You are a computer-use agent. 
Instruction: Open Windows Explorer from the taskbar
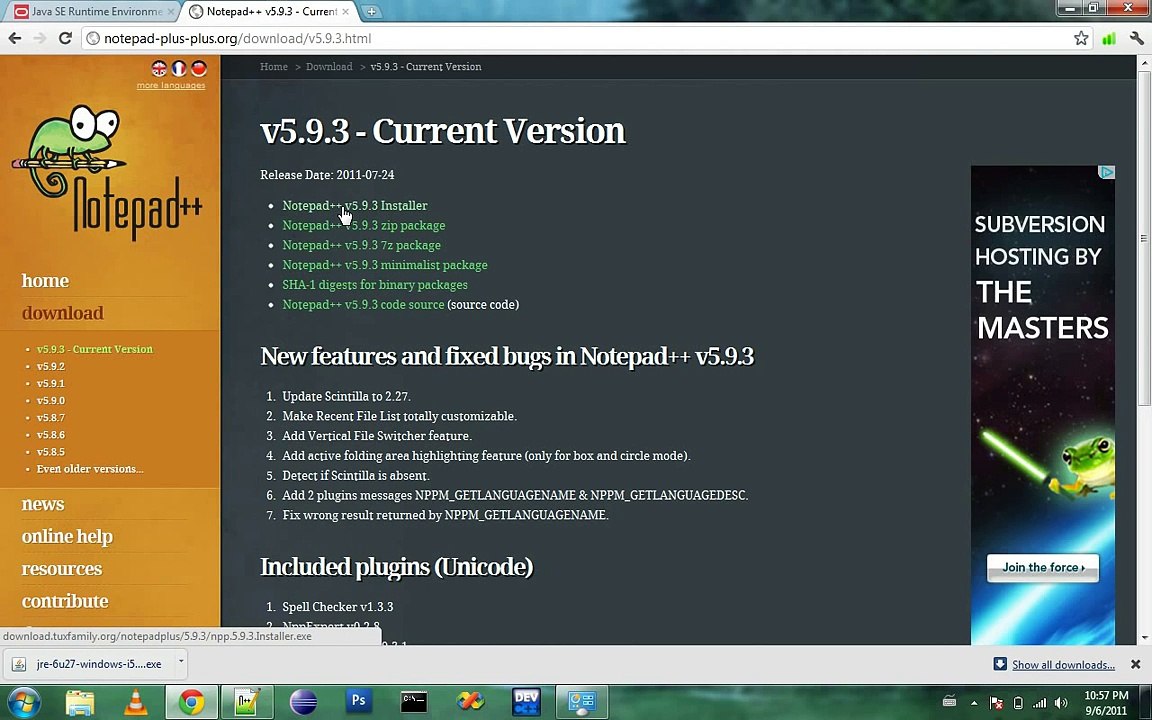click(x=79, y=702)
